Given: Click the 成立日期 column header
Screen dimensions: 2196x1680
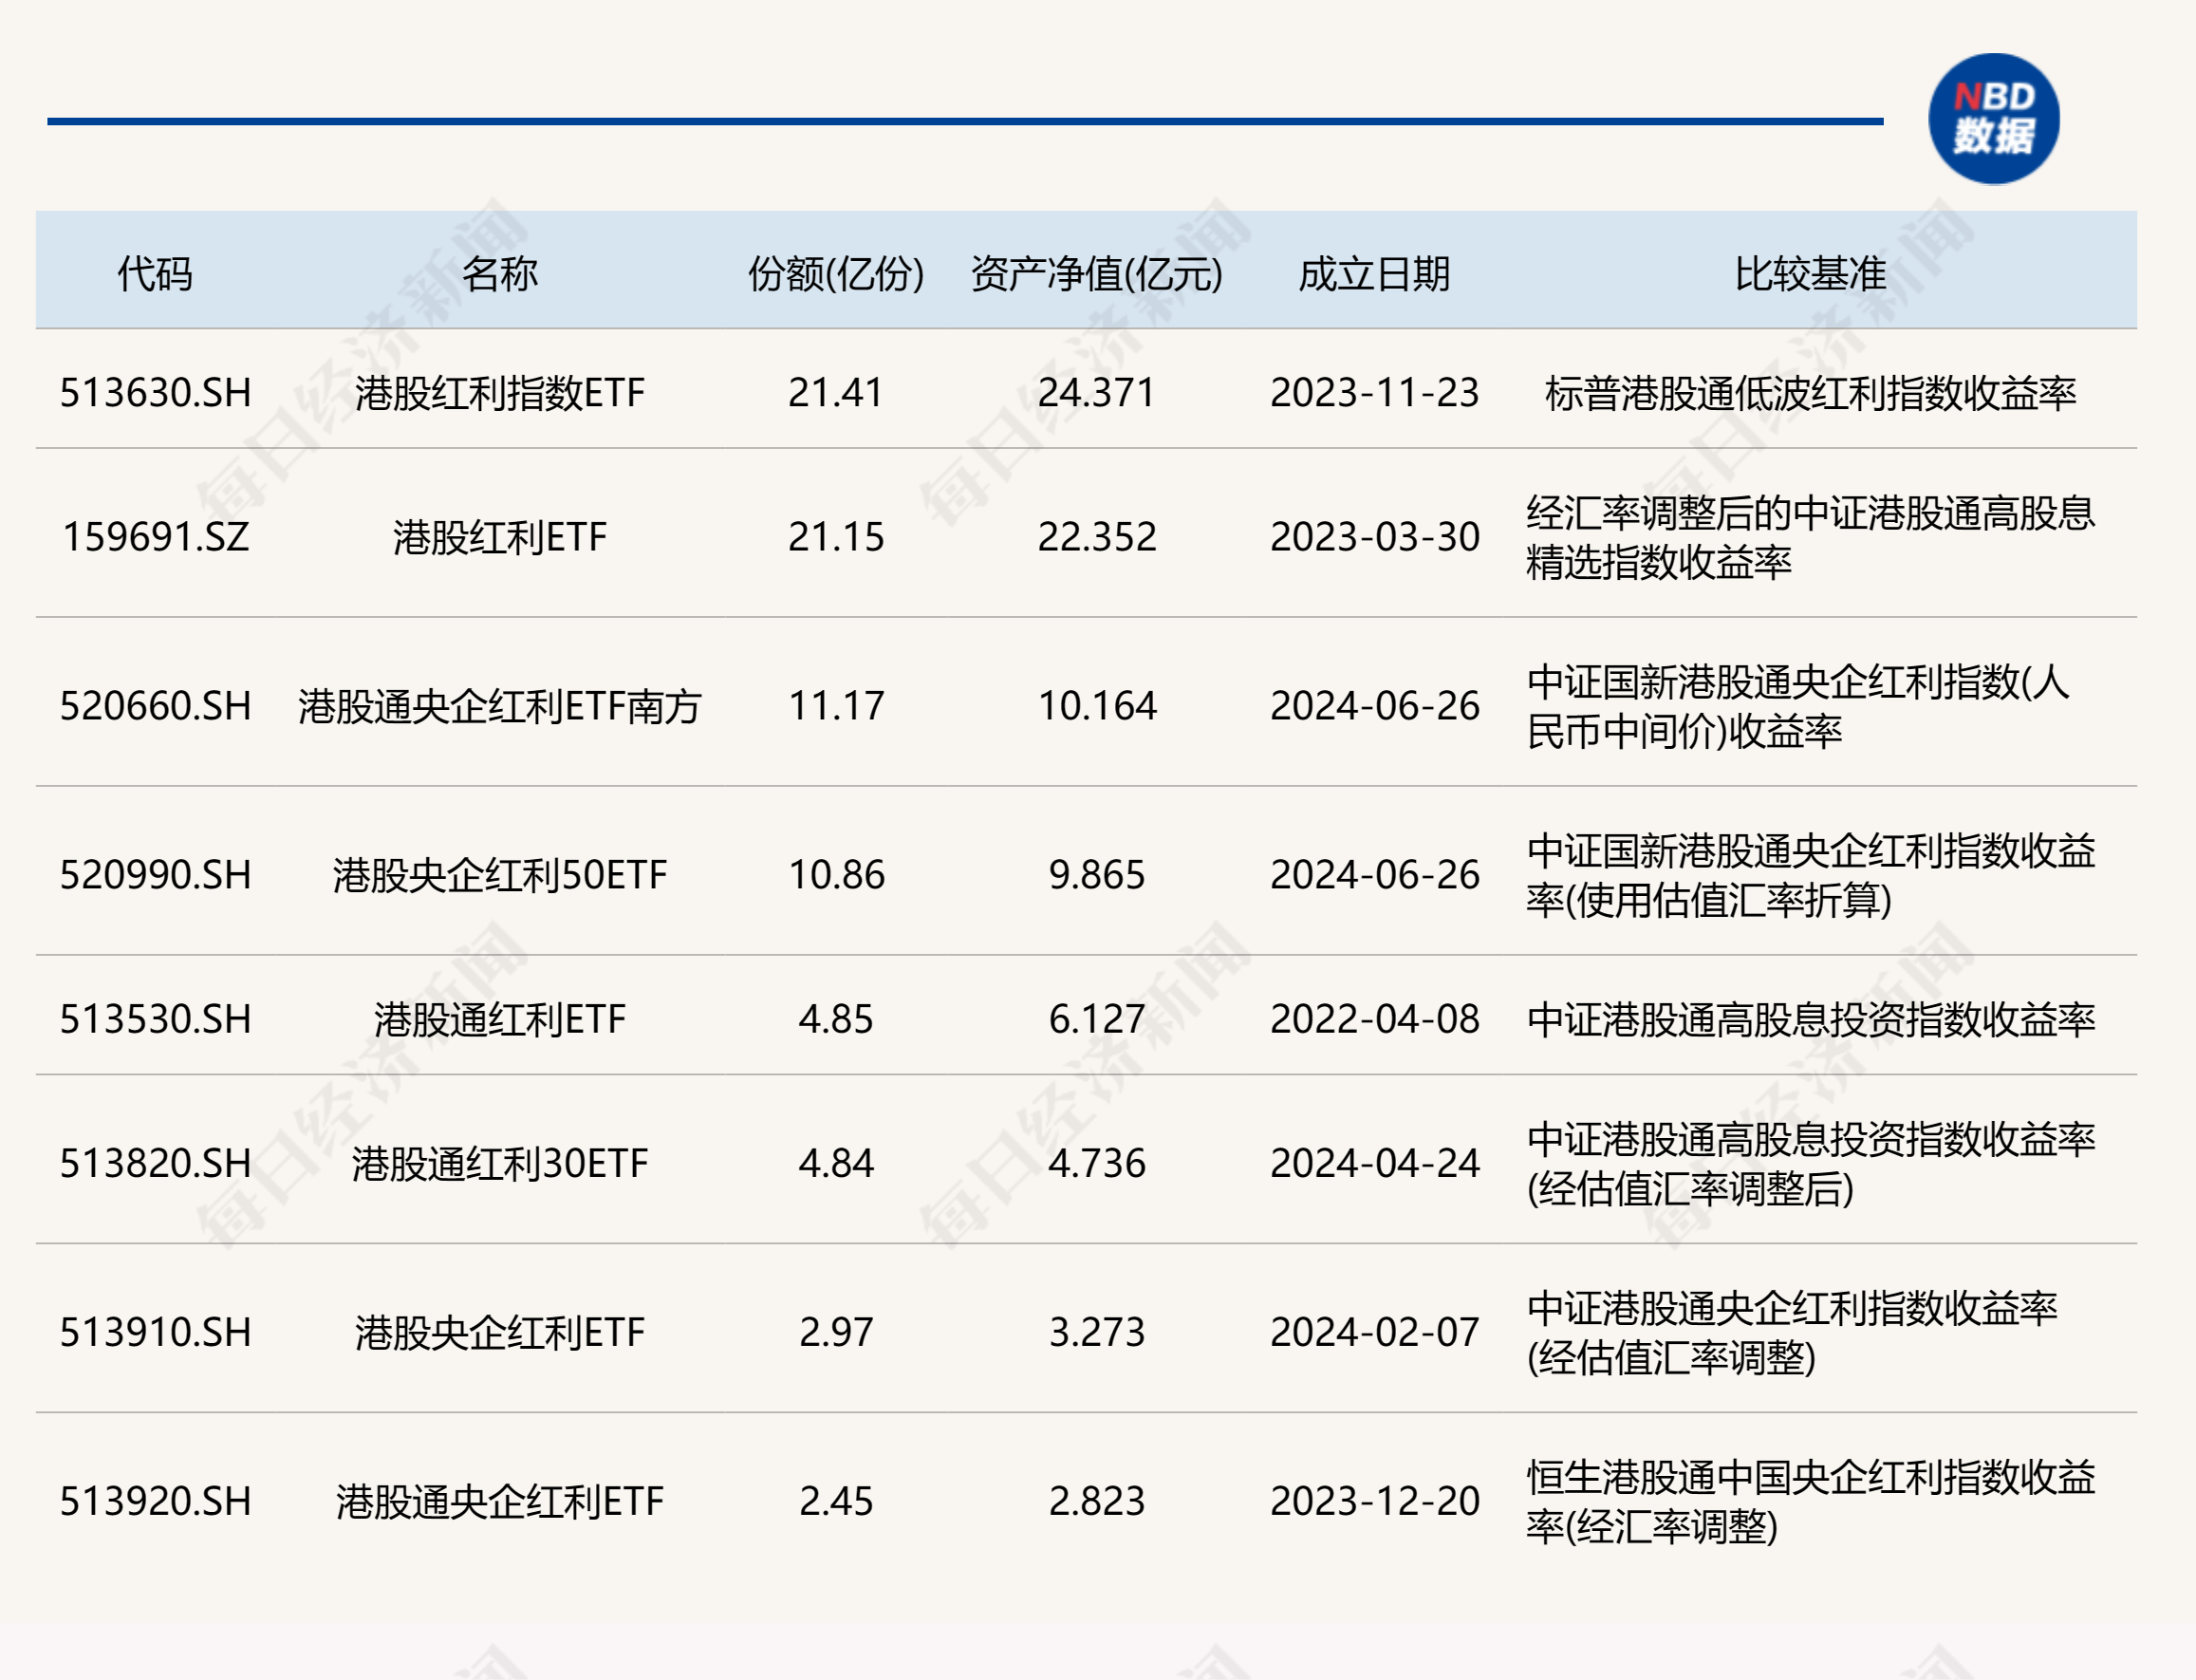Looking at the screenshot, I should (x=1374, y=273).
